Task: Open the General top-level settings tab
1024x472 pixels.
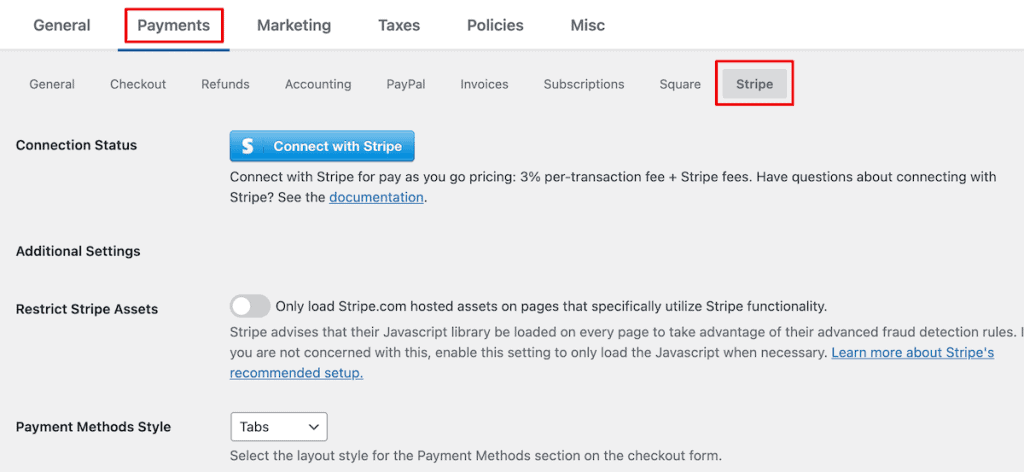Action: [x=62, y=25]
